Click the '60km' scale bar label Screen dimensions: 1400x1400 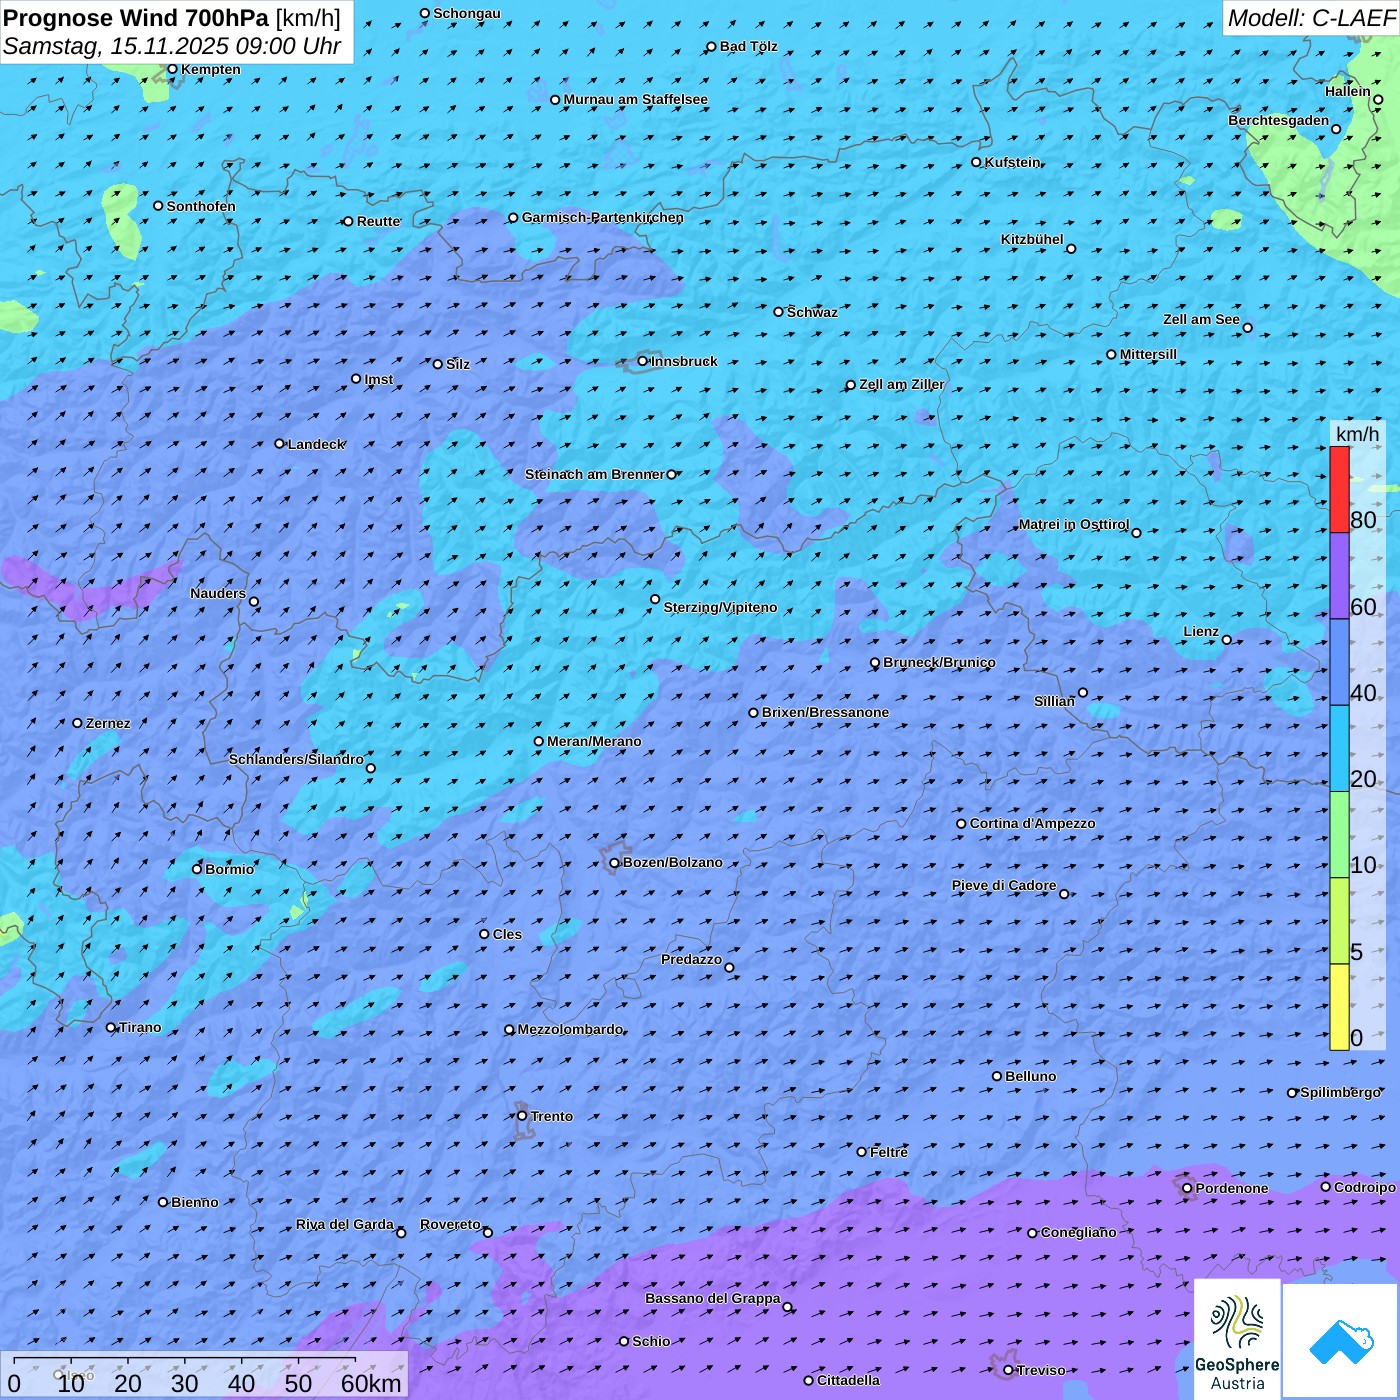click(371, 1383)
